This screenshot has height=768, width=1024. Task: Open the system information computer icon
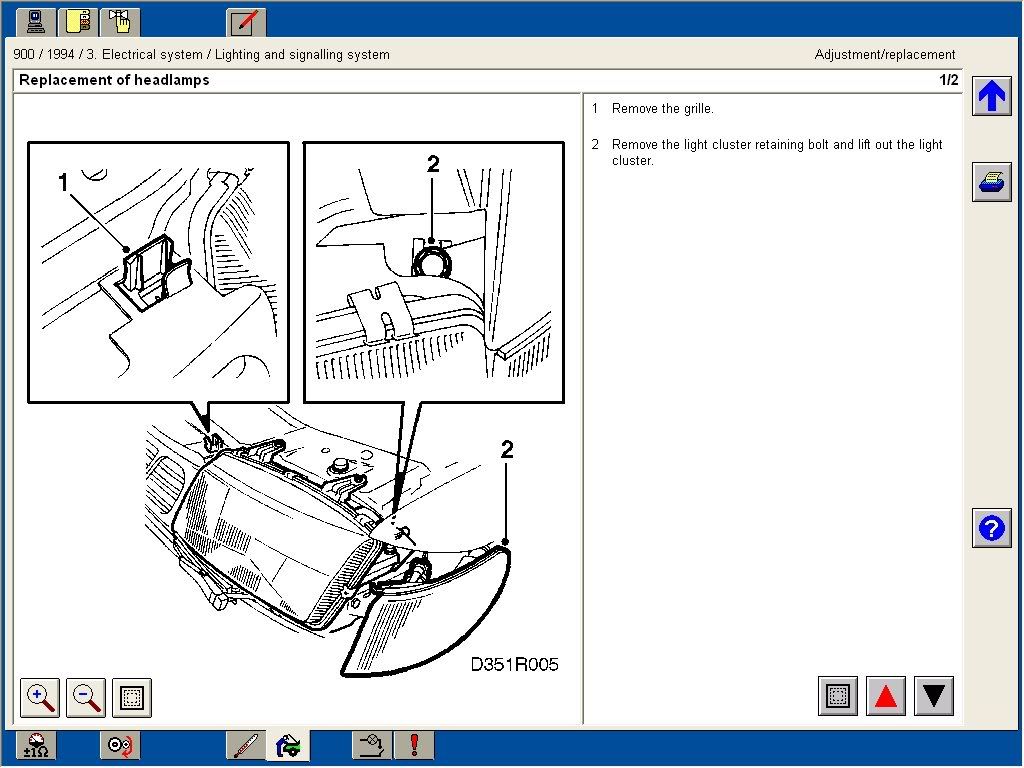click(34, 21)
